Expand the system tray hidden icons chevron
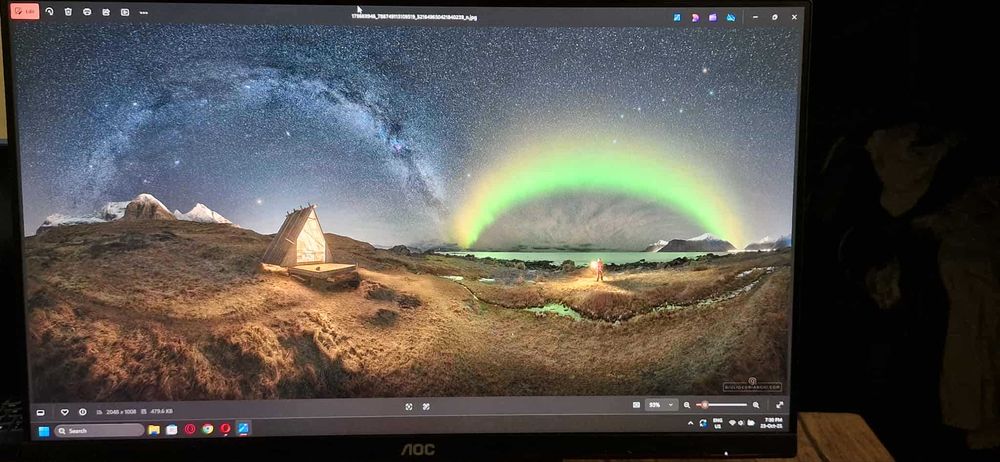Image resolution: width=1000 pixels, height=462 pixels. pos(690,423)
